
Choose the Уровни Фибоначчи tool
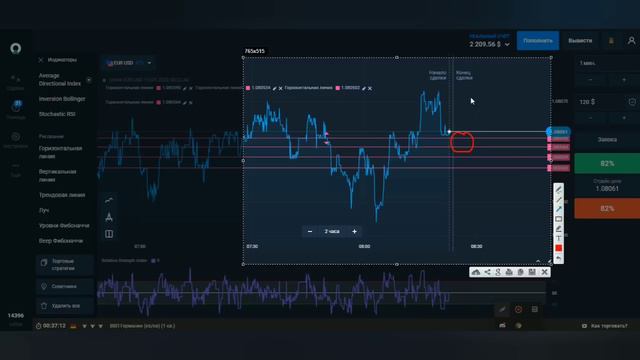(64, 226)
